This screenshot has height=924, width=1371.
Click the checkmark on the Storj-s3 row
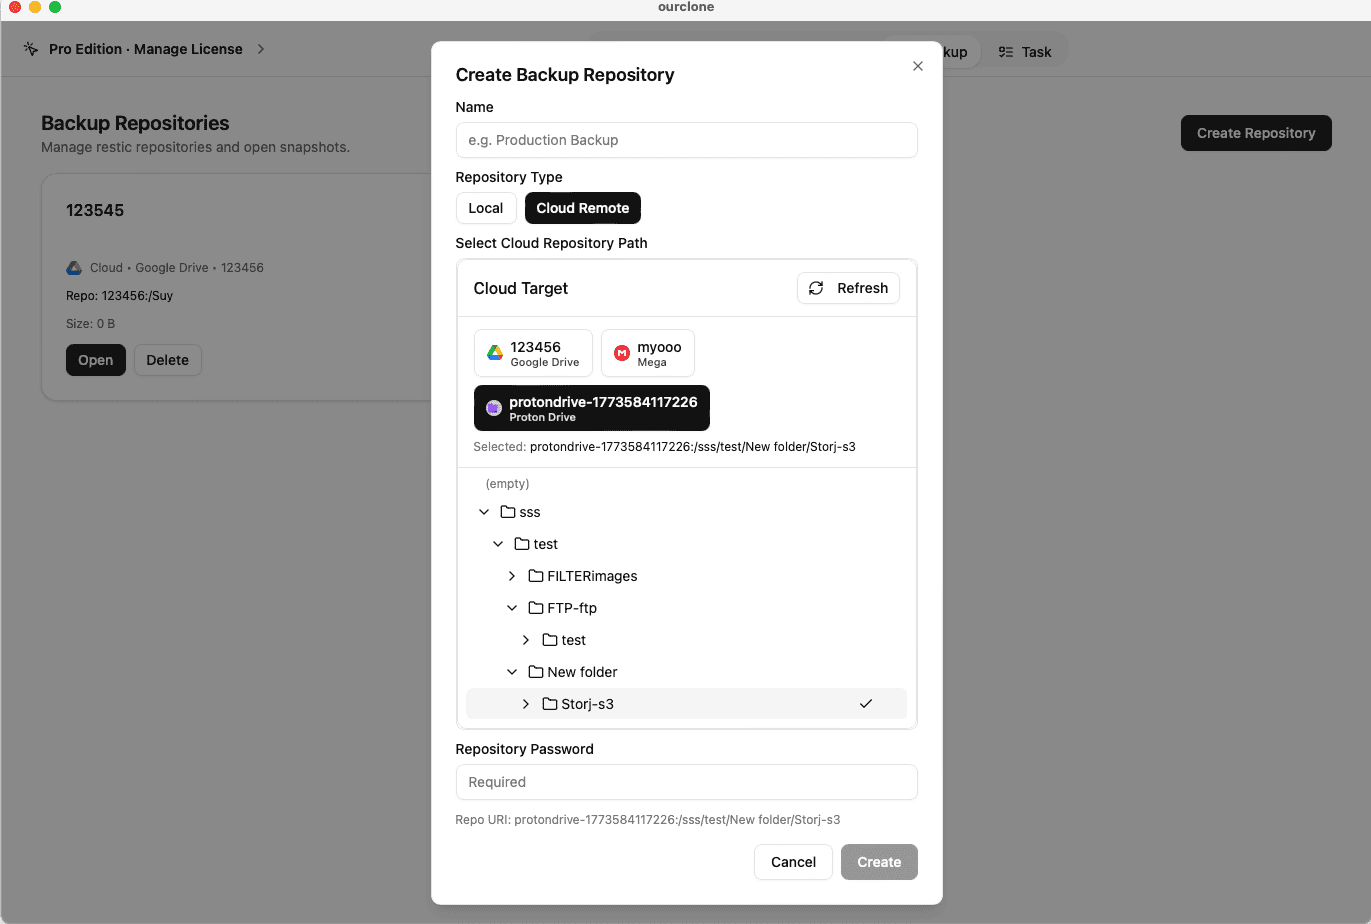tap(866, 703)
